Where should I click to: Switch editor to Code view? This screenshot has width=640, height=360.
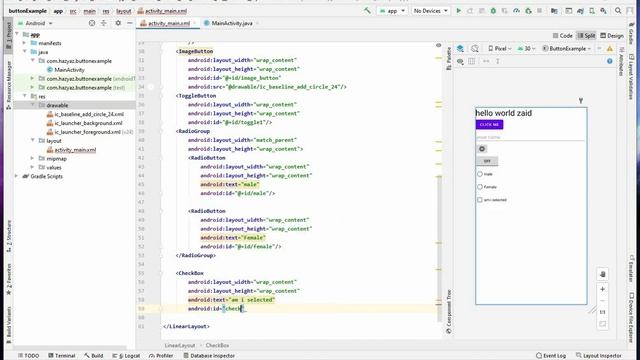(x=562, y=36)
